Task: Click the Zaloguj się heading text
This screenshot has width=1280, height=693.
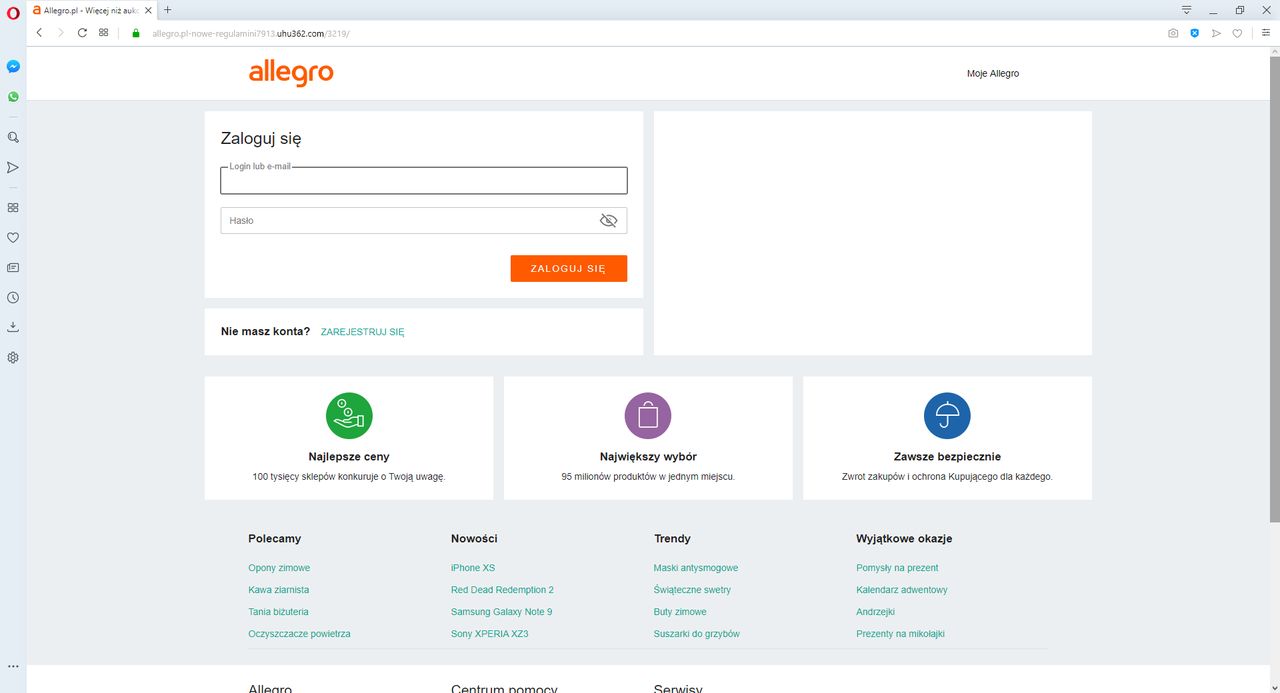Action: (261, 139)
